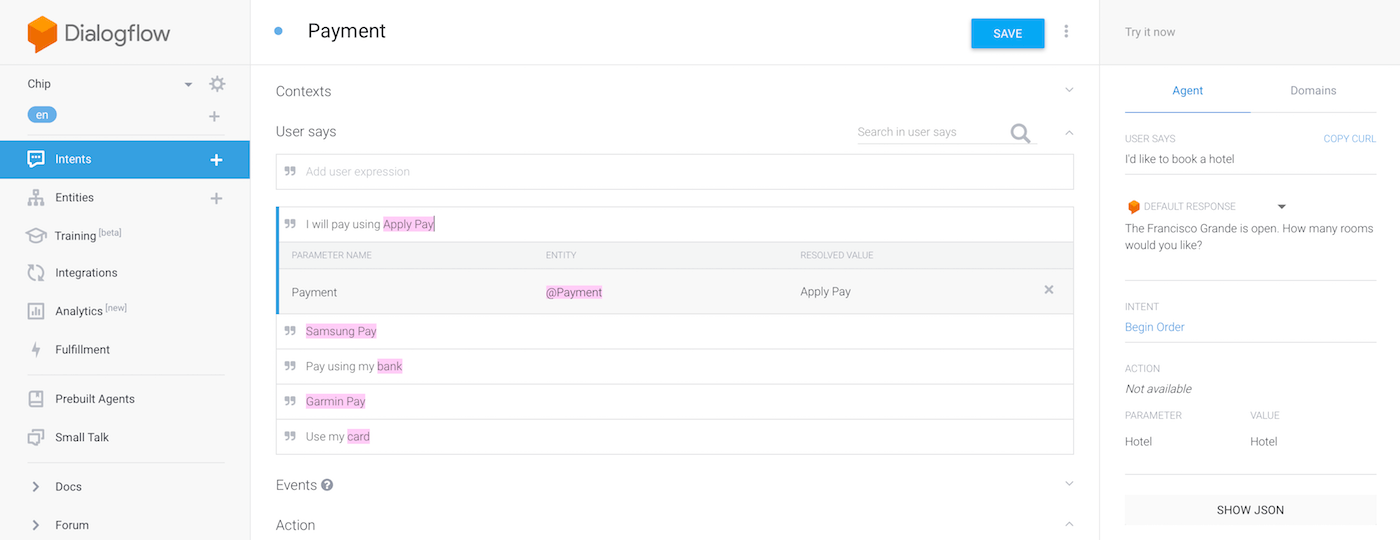Open the Chip agent dropdown
The width and height of the screenshot is (1400, 540).
188,85
